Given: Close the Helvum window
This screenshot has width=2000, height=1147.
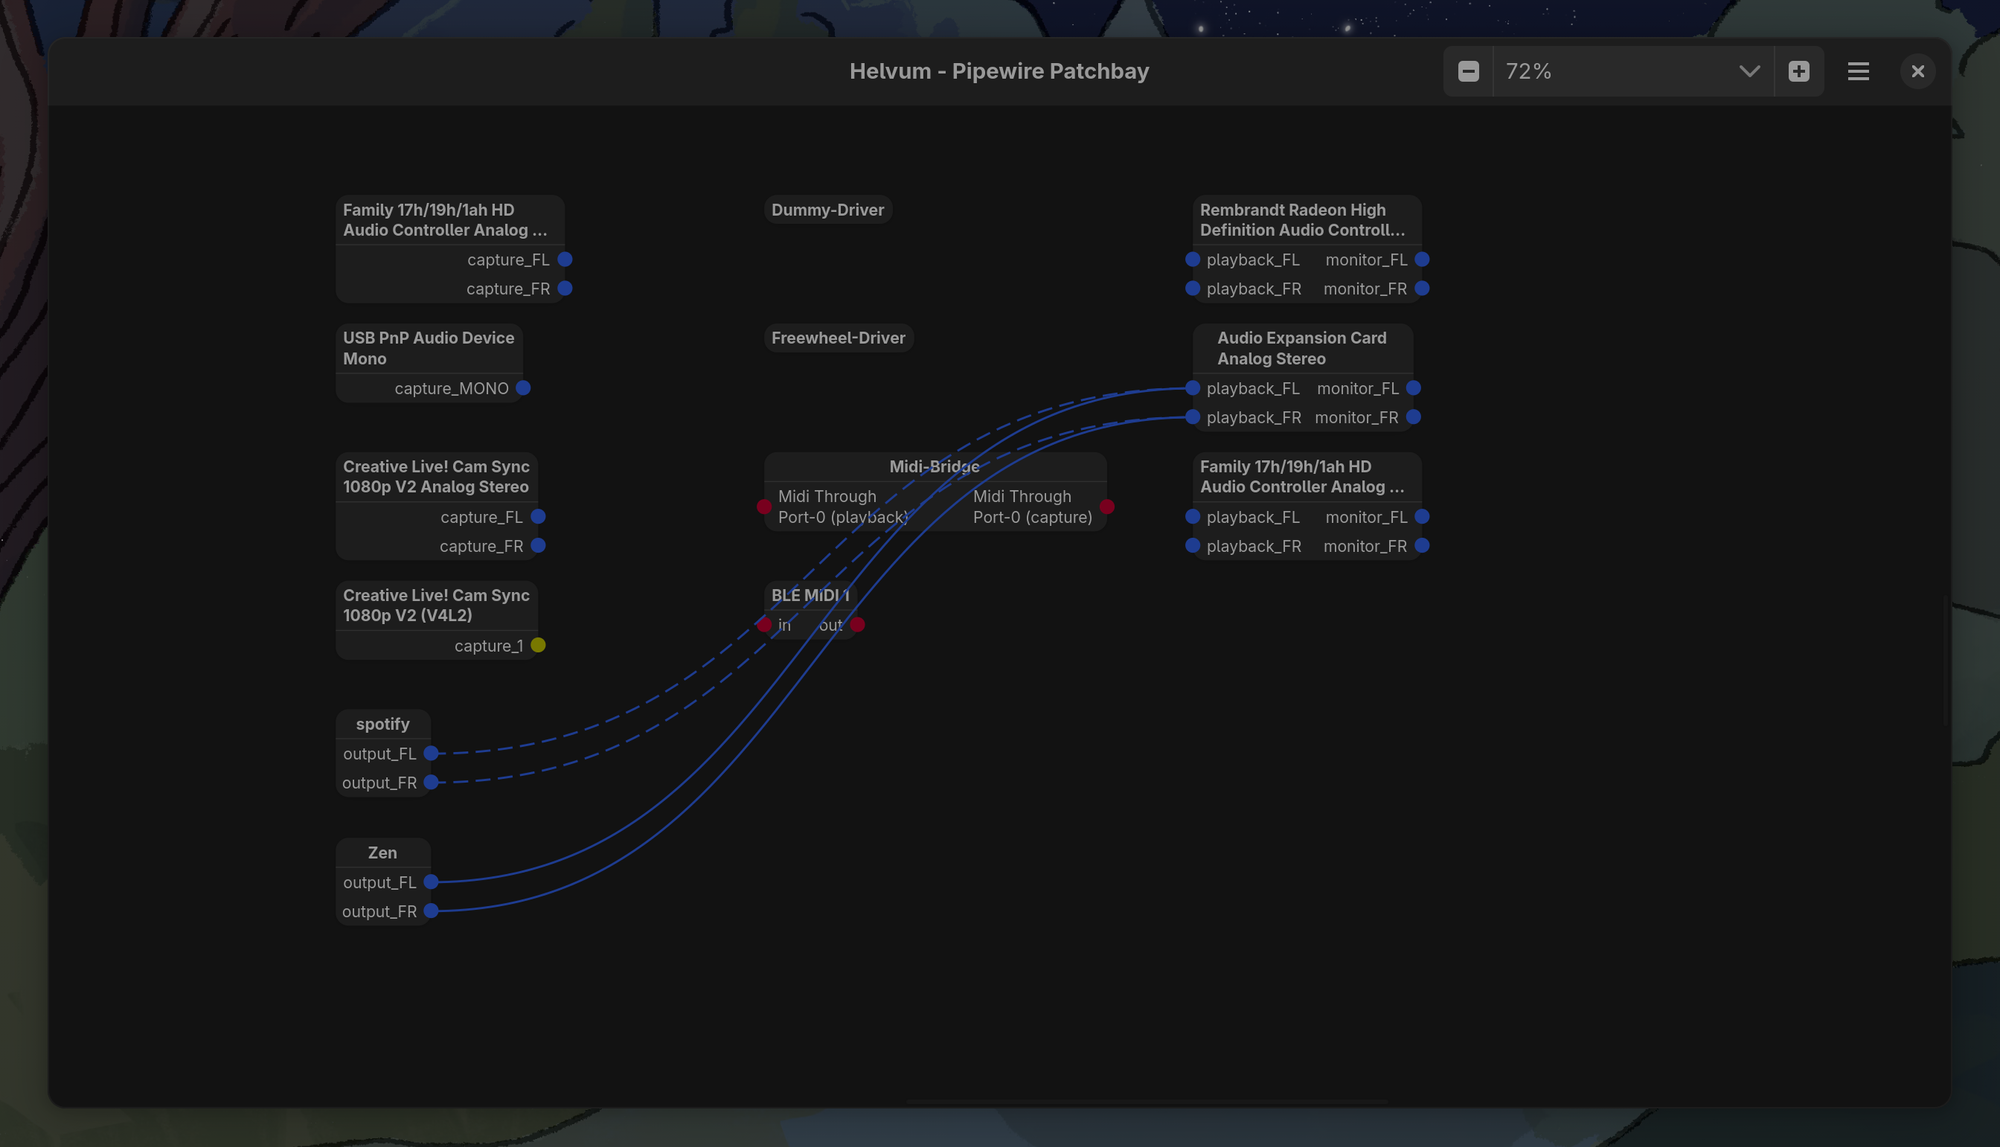Looking at the screenshot, I should [x=1917, y=71].
